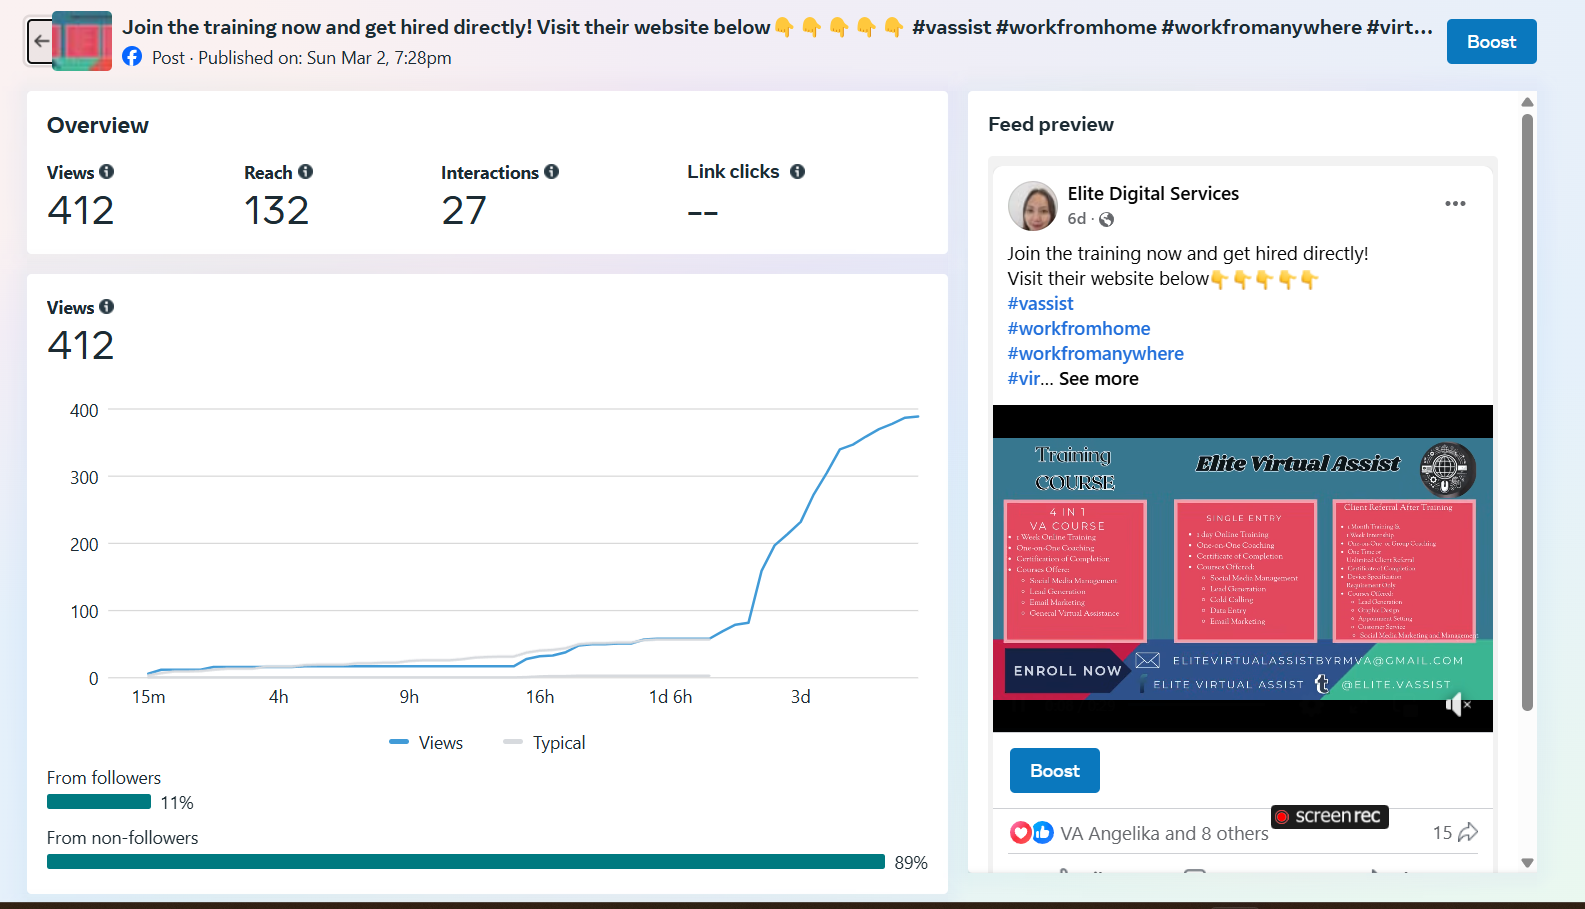The height and width of the screenshot is (909, 1585).
Task: Show info icon beside the Views chart title
Action: coord(107,307)
